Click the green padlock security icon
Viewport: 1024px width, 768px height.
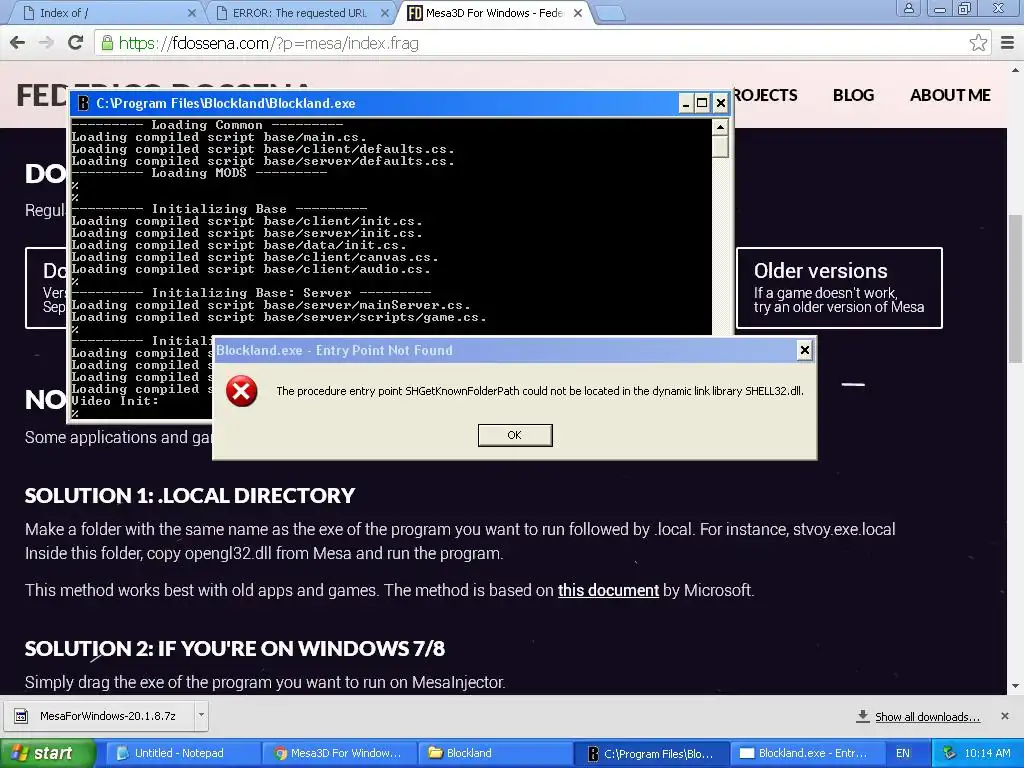click(x=107, y=43)
